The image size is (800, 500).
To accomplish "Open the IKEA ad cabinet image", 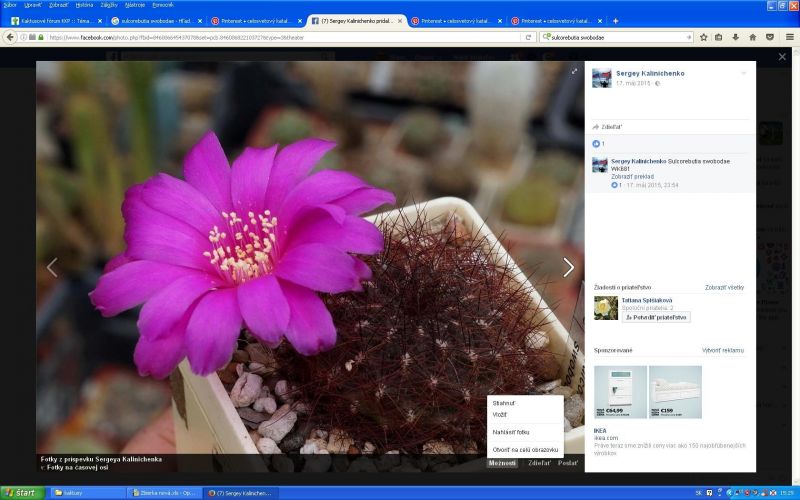I will [620, 392].
